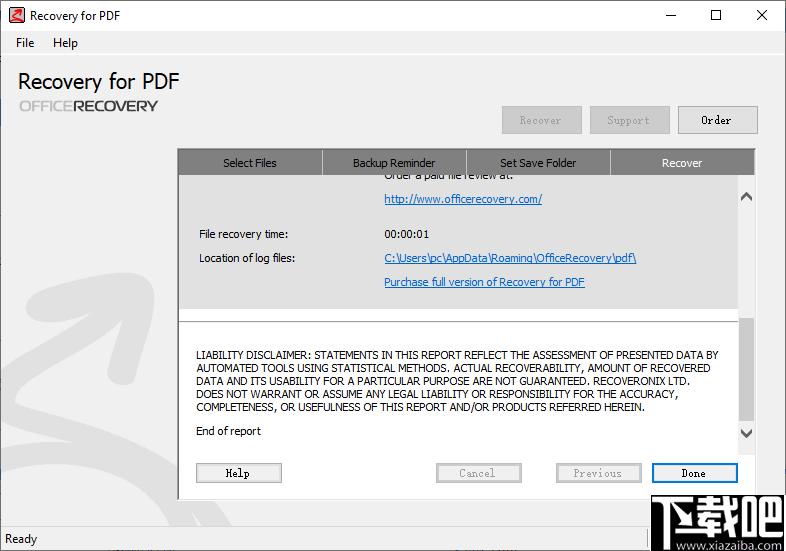Switch to the Backup Reminder step tab

394,163
